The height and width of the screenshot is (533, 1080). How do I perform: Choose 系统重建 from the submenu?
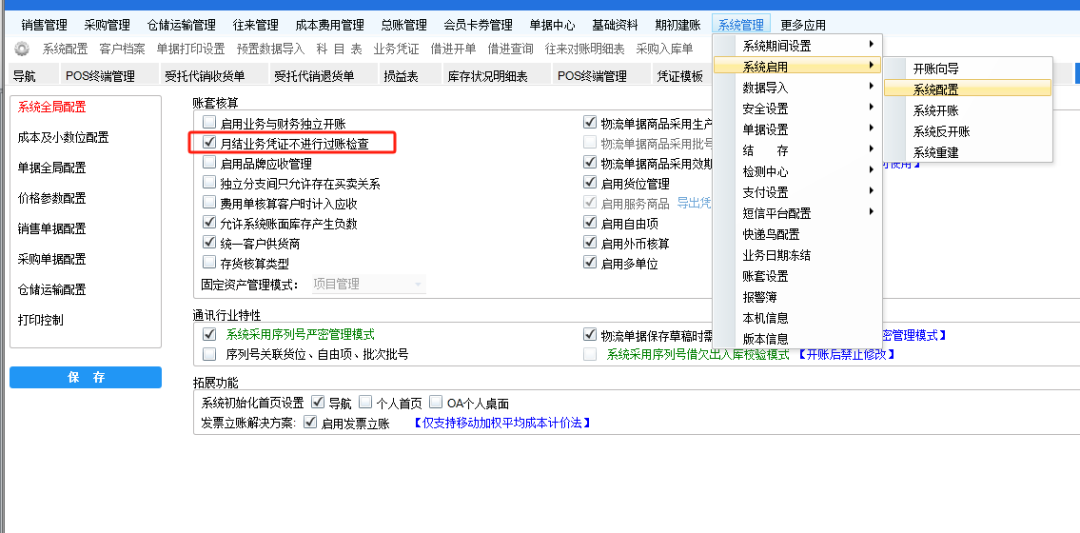pos(936,153)
